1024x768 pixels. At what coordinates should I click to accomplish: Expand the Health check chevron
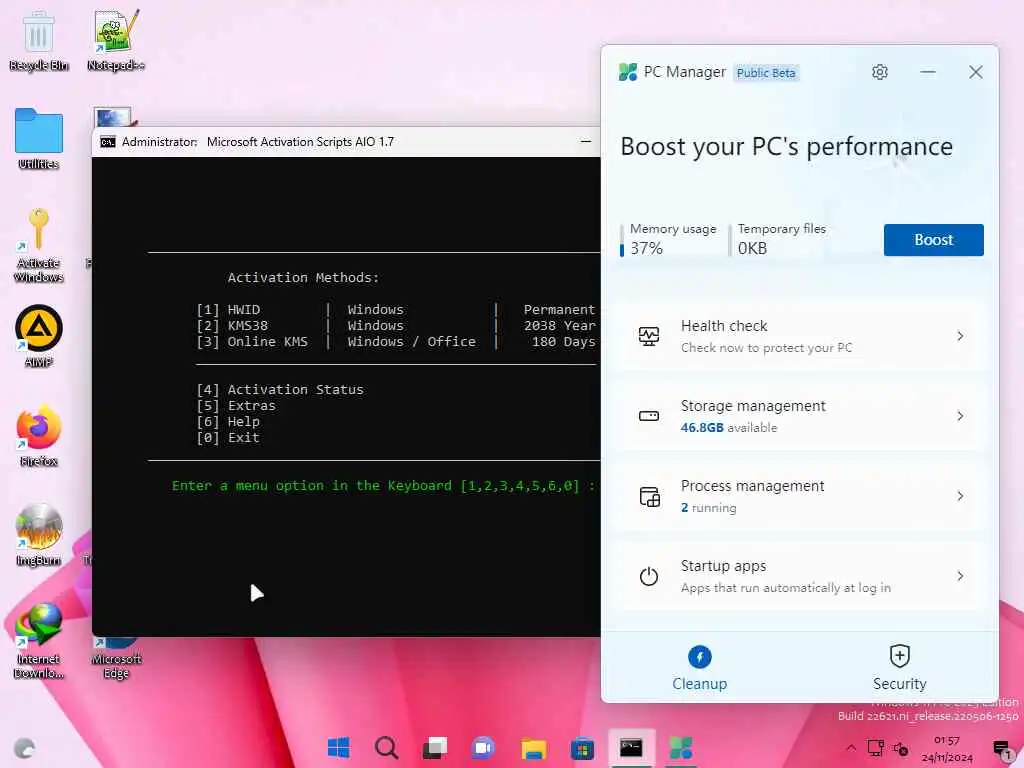[960, 336]
